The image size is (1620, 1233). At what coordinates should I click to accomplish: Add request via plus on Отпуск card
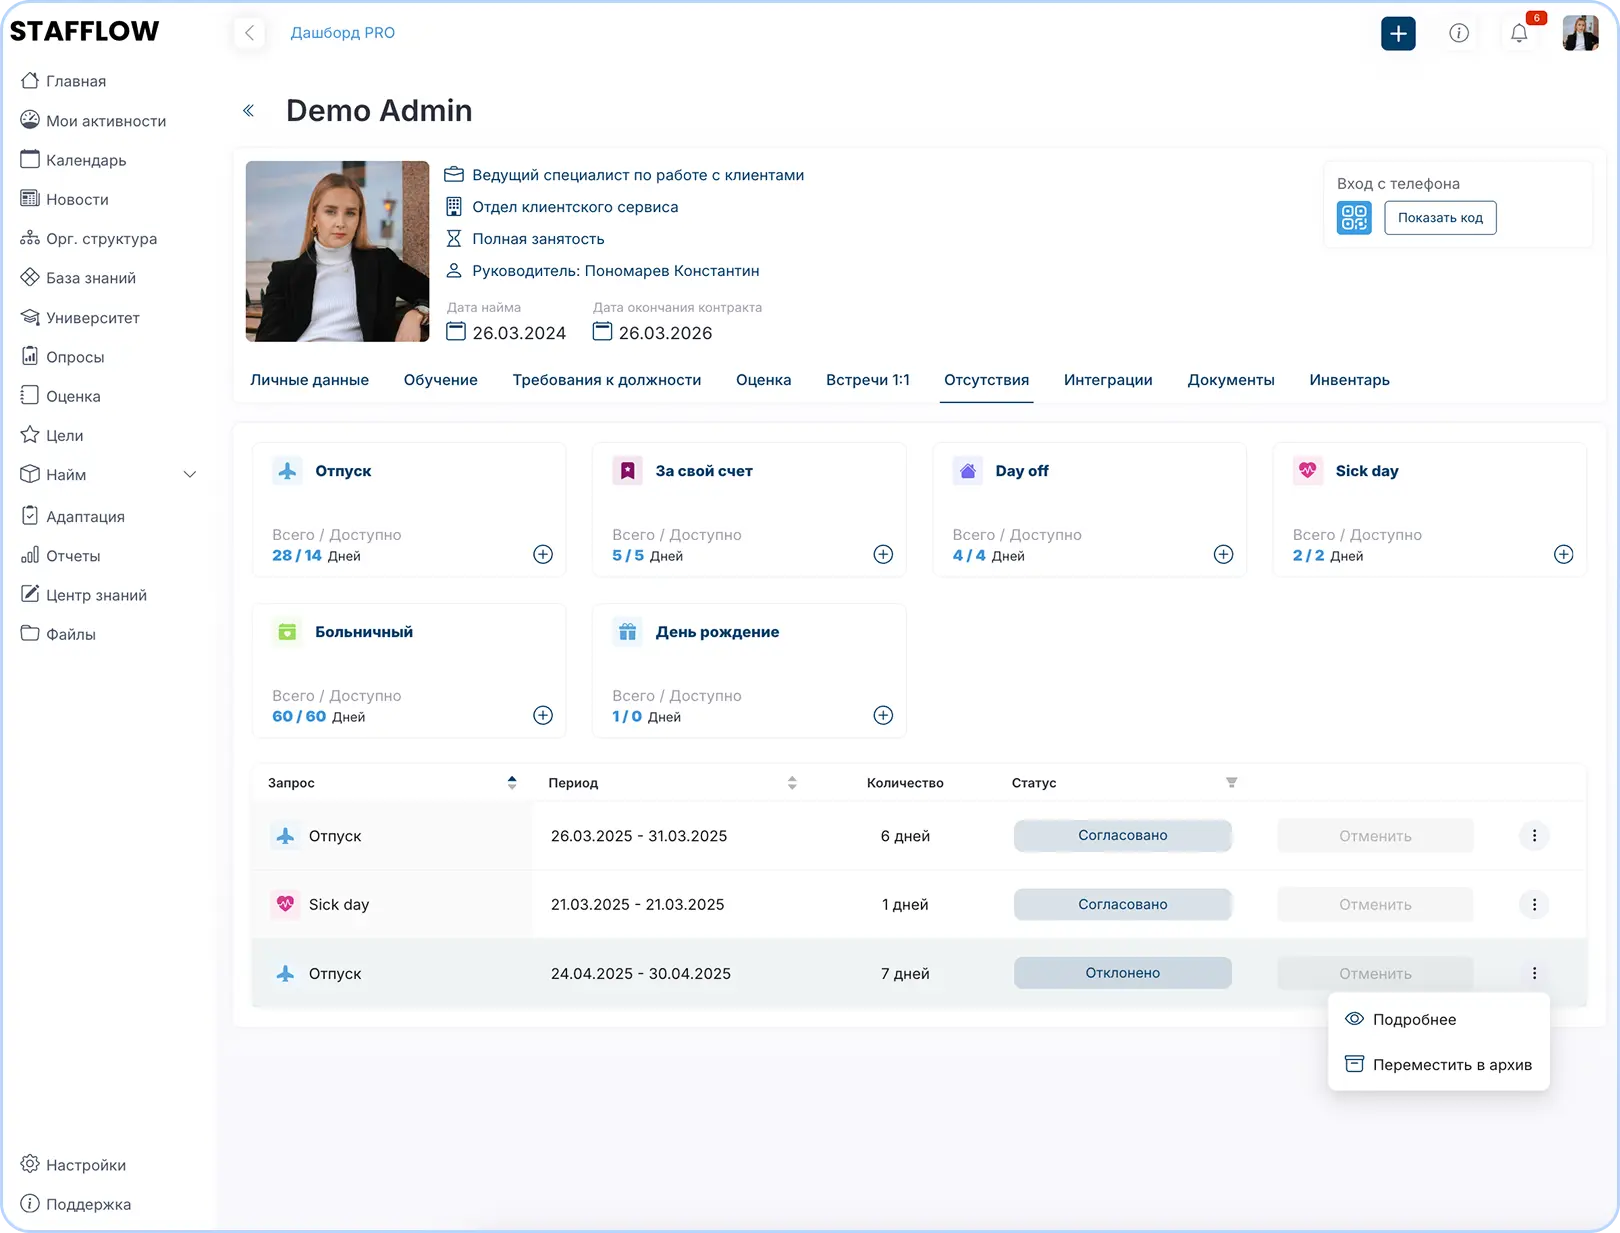(543, 554)
